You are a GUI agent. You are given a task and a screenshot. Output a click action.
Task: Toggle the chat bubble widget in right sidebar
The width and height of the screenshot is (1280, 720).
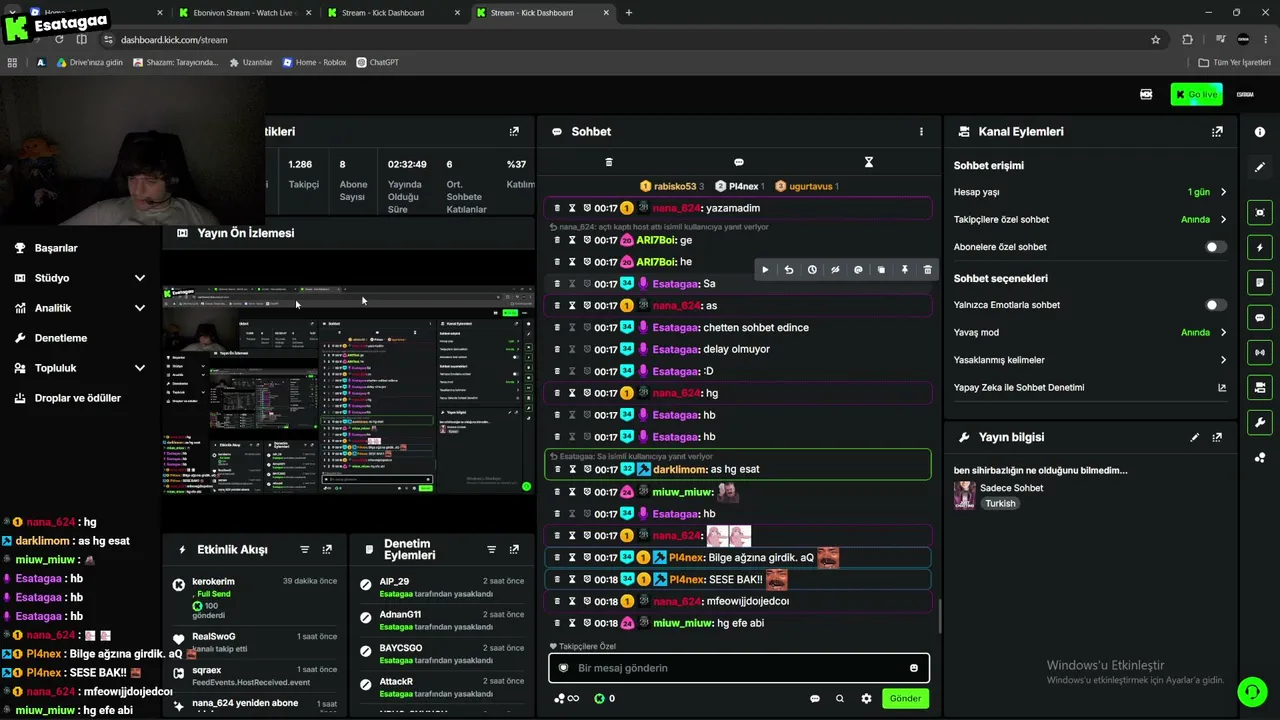[1259, 318]
